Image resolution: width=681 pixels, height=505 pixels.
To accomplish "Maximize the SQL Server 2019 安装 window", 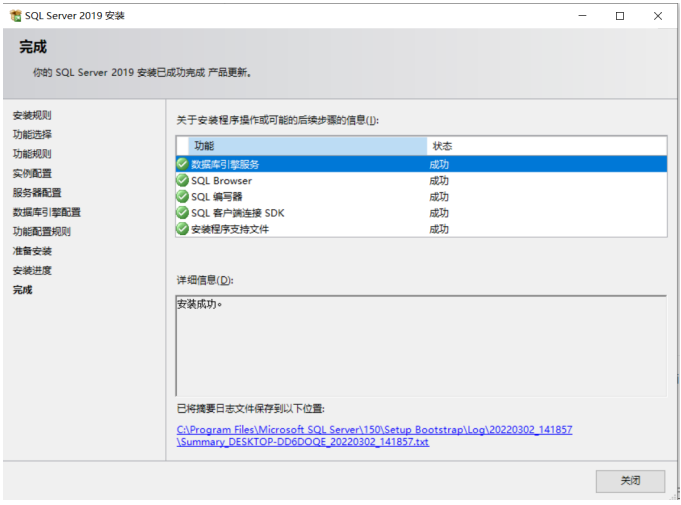I will [620, 16].
